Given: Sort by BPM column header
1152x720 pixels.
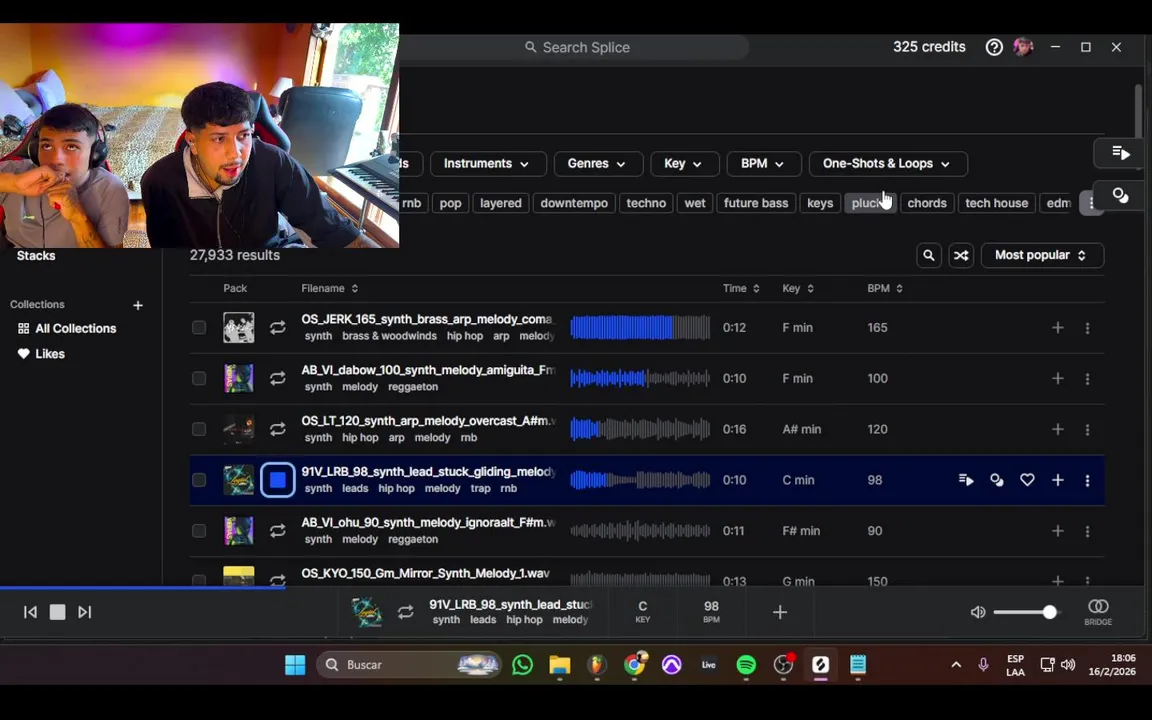Looking at the screenshot, I should pyautogui.click(x=885, y=289).
